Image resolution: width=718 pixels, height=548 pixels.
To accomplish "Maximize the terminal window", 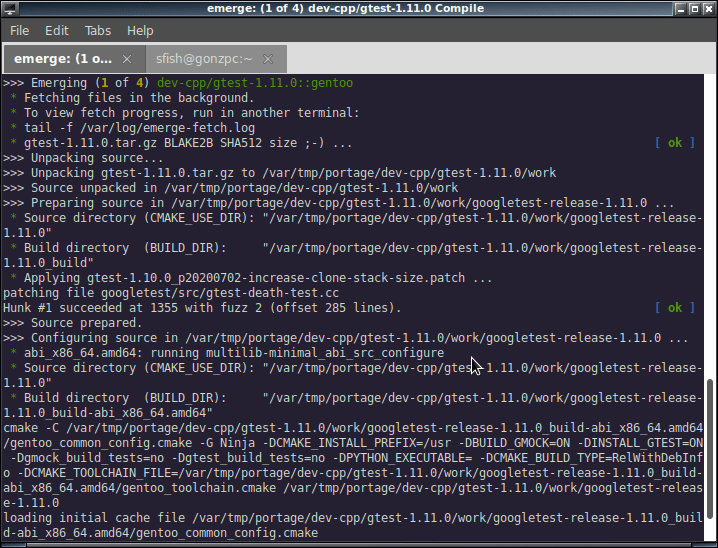I will click(695, 8).
